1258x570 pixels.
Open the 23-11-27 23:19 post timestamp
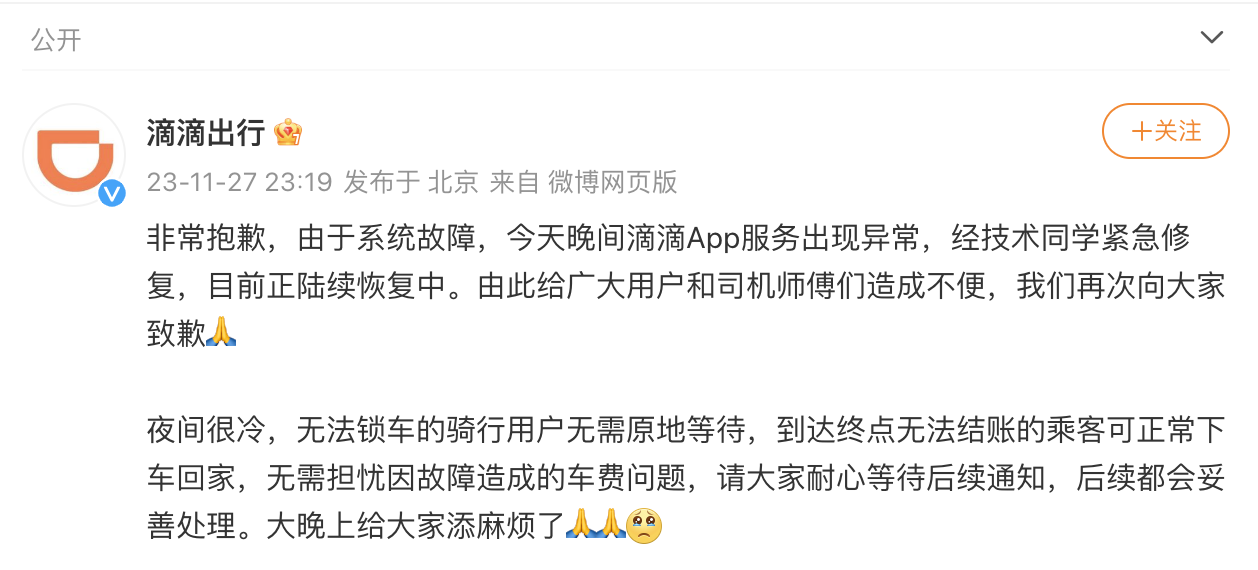pyautogui.click(x=238, y=182)
